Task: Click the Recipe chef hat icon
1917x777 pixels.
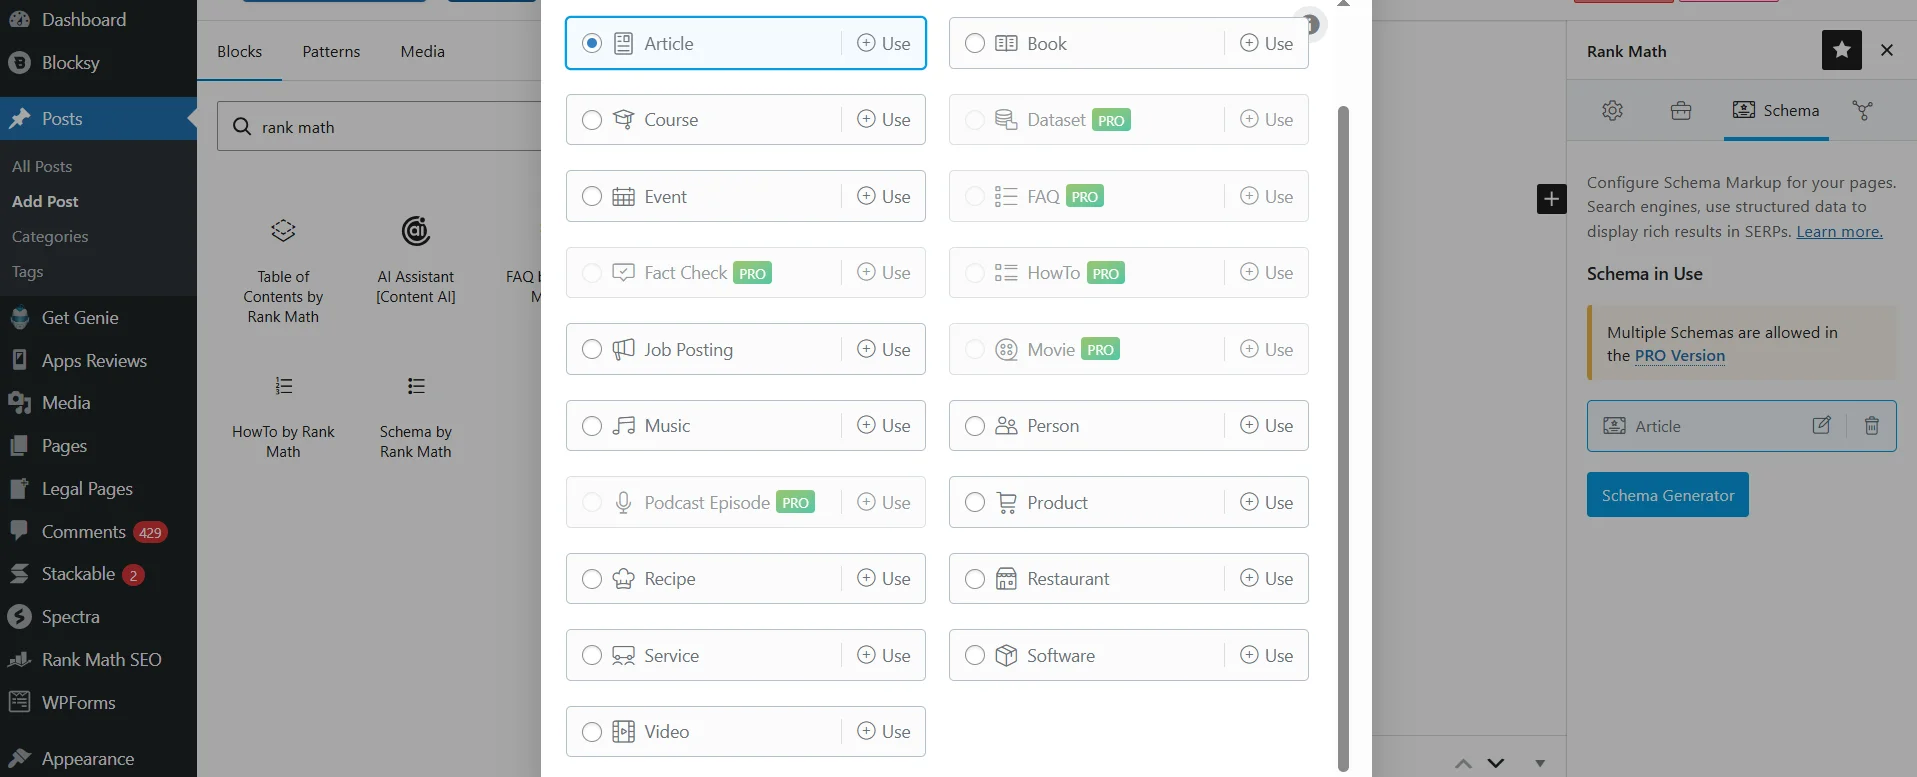Action: tap(623, 579)
